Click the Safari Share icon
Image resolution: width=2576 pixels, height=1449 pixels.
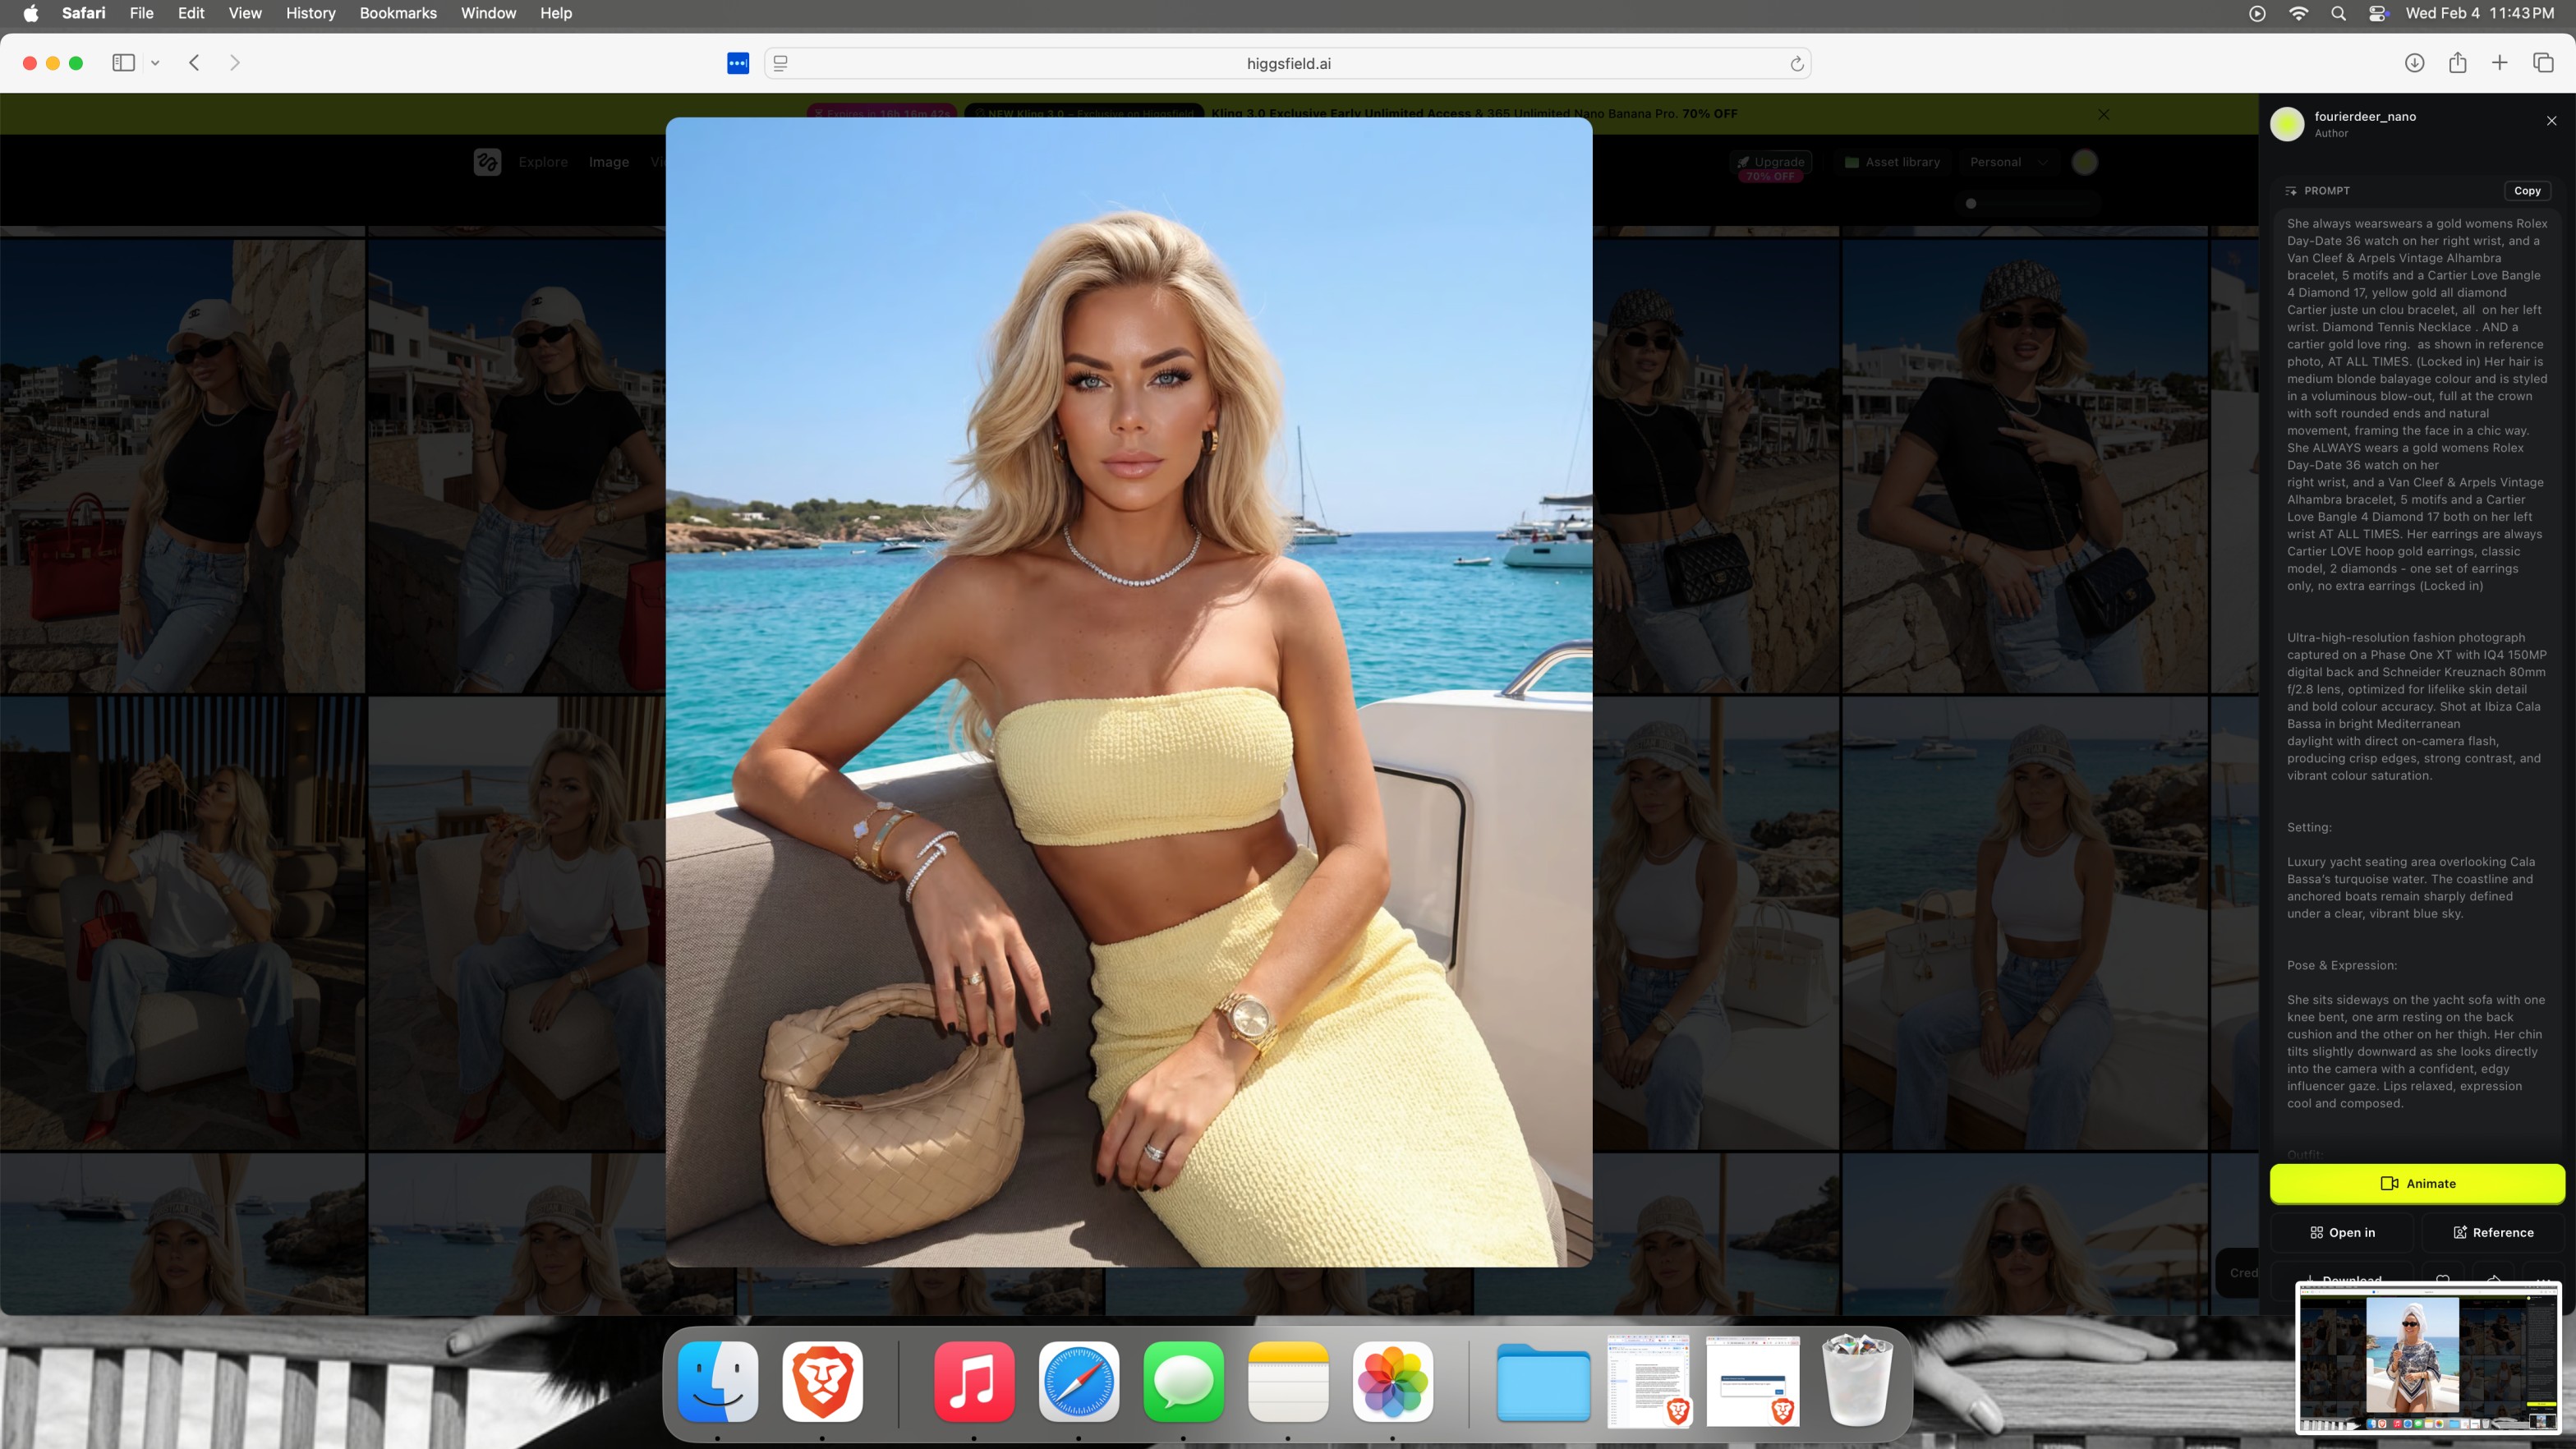(x=2457, y=63)
